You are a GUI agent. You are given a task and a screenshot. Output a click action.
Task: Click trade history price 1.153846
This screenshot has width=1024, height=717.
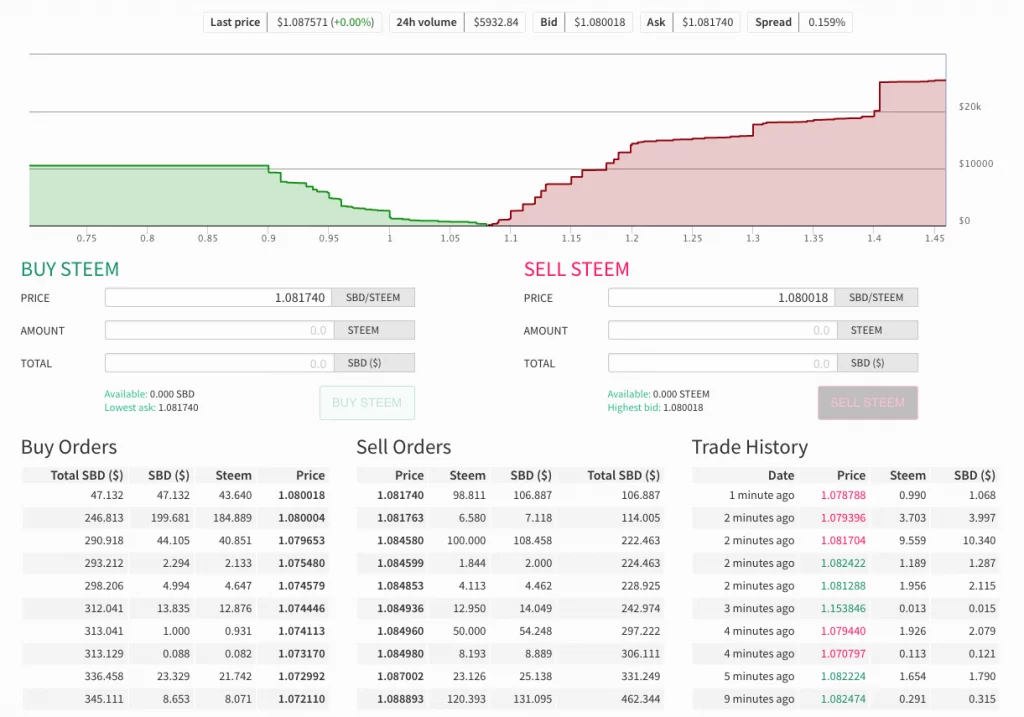tap(843, 609)
